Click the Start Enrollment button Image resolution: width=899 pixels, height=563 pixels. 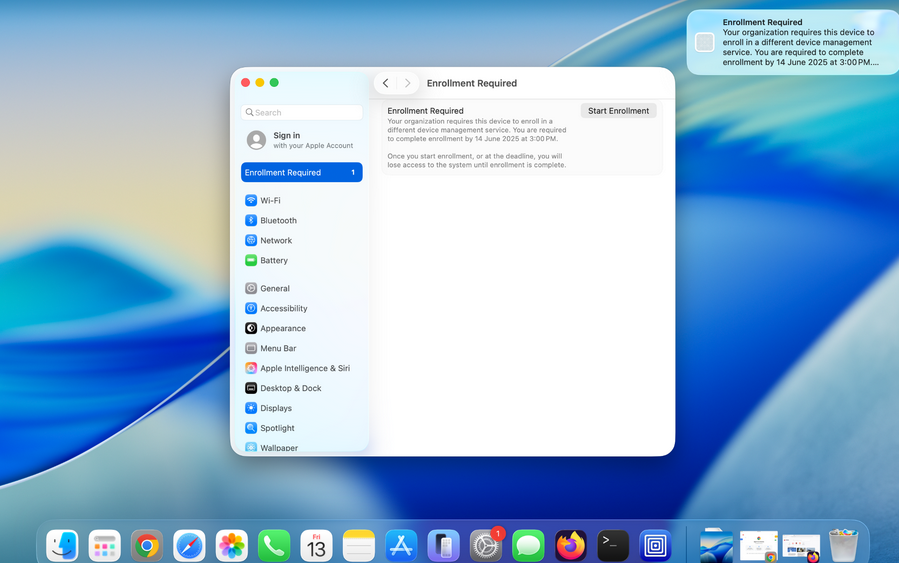(x=618, y=111)
